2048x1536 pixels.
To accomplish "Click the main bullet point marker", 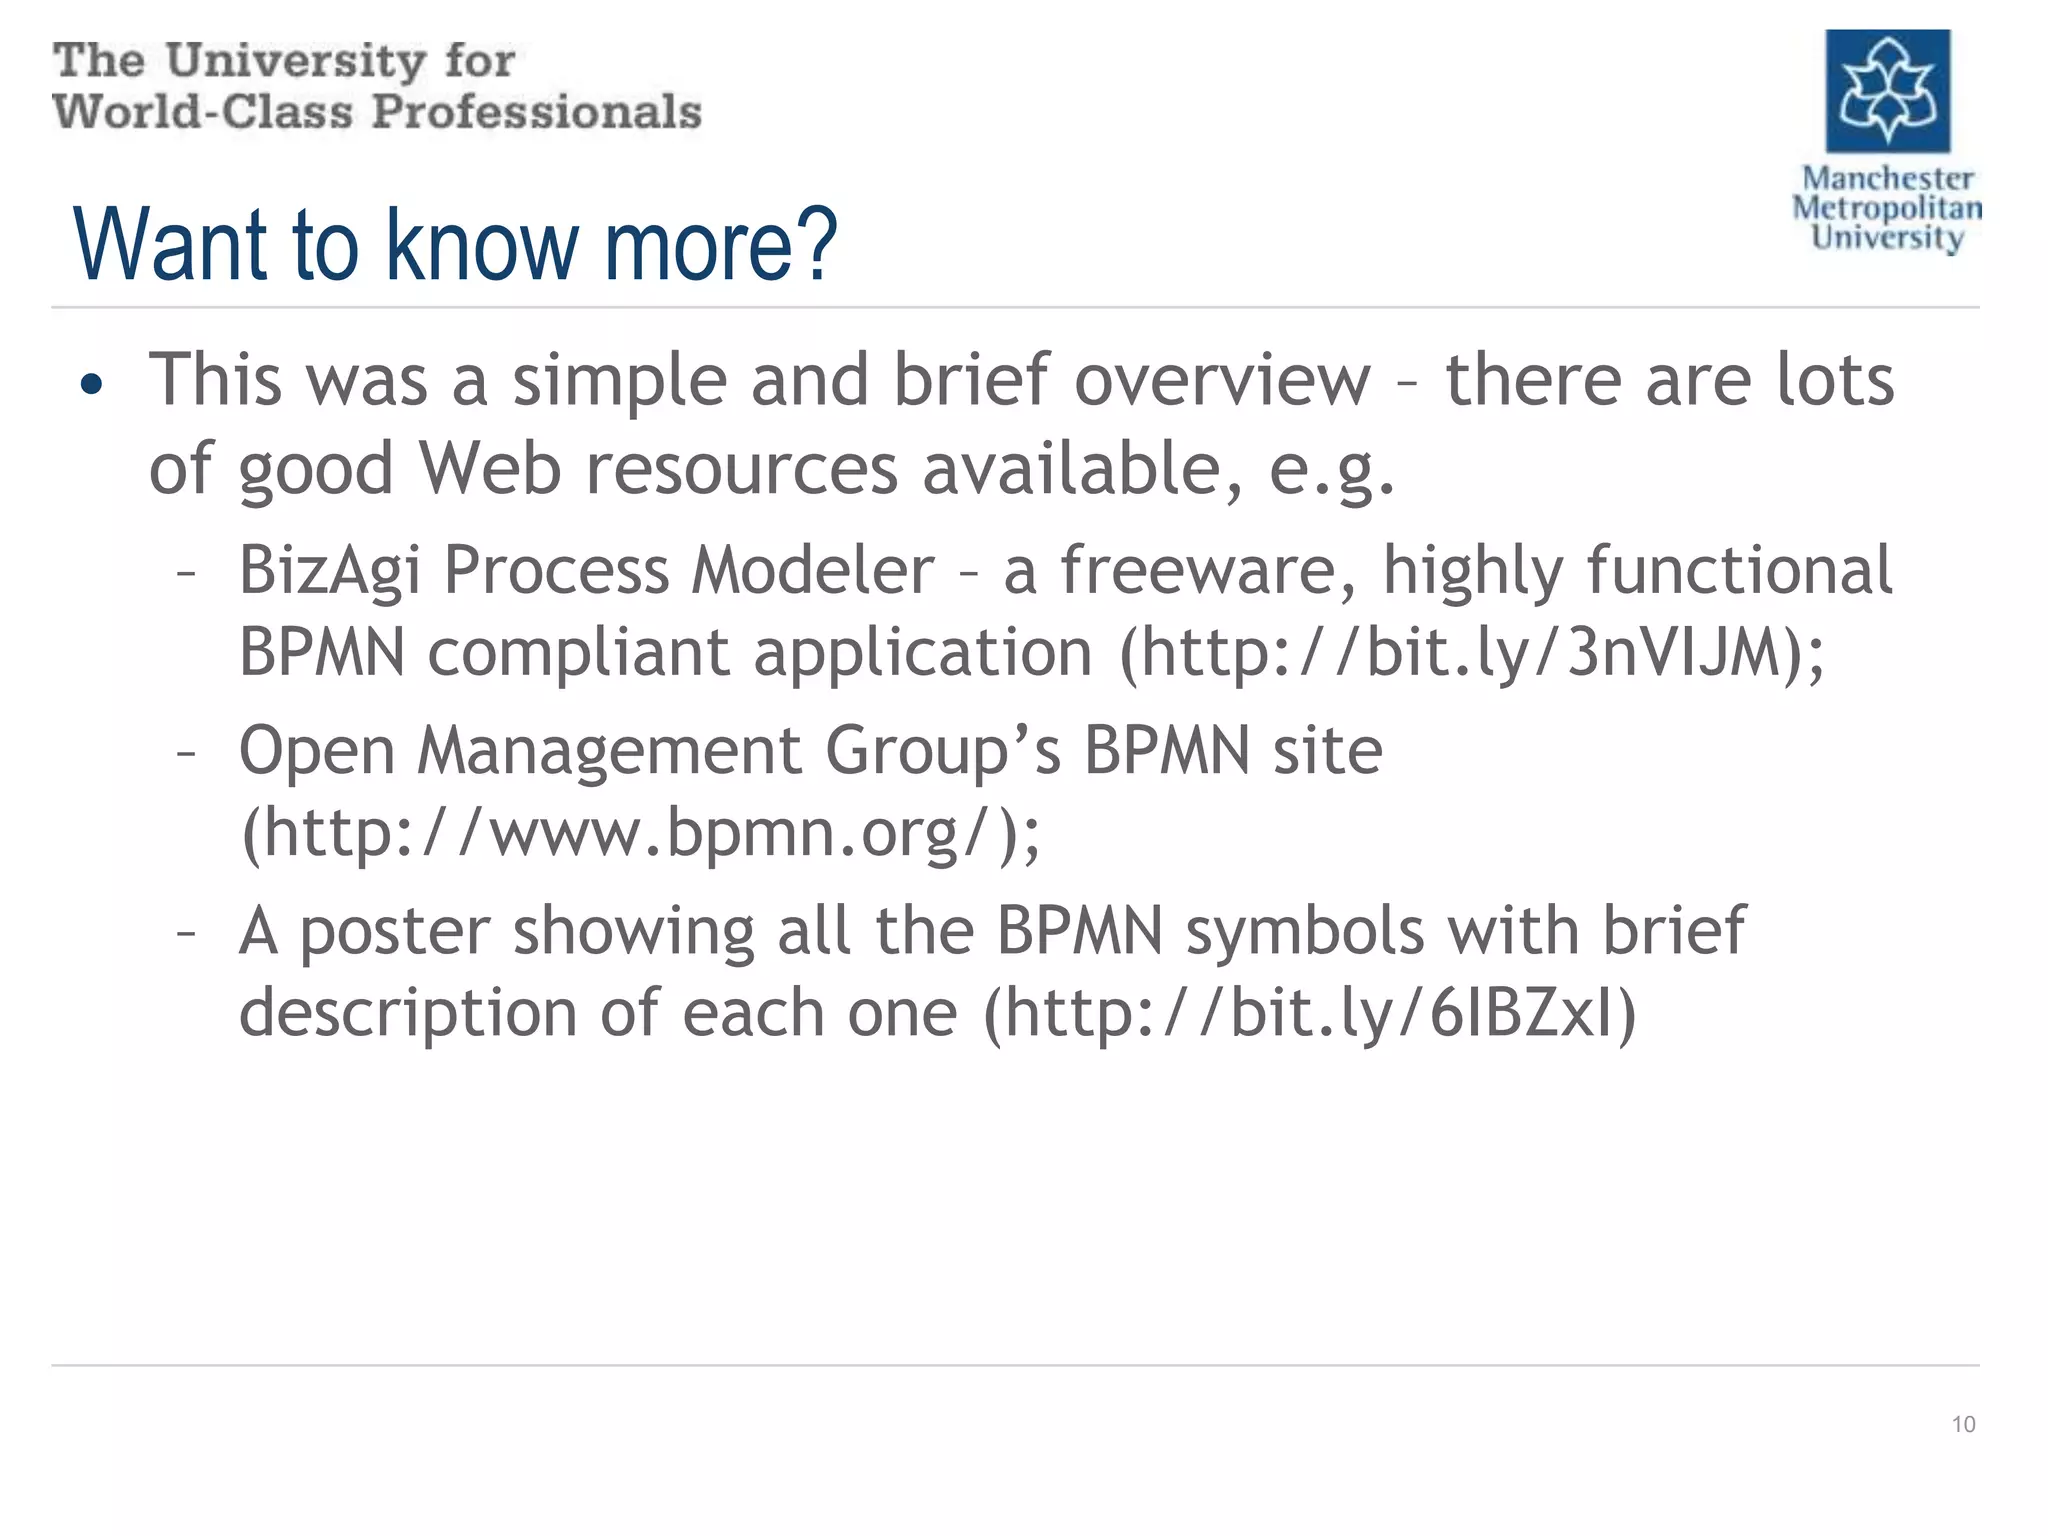I will click(x=91, y=385).
